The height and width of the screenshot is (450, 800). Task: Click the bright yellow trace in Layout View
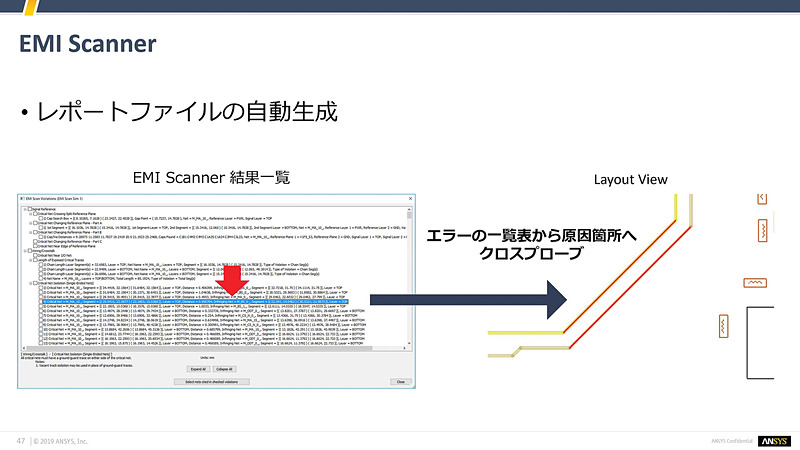tap(526, 333)
